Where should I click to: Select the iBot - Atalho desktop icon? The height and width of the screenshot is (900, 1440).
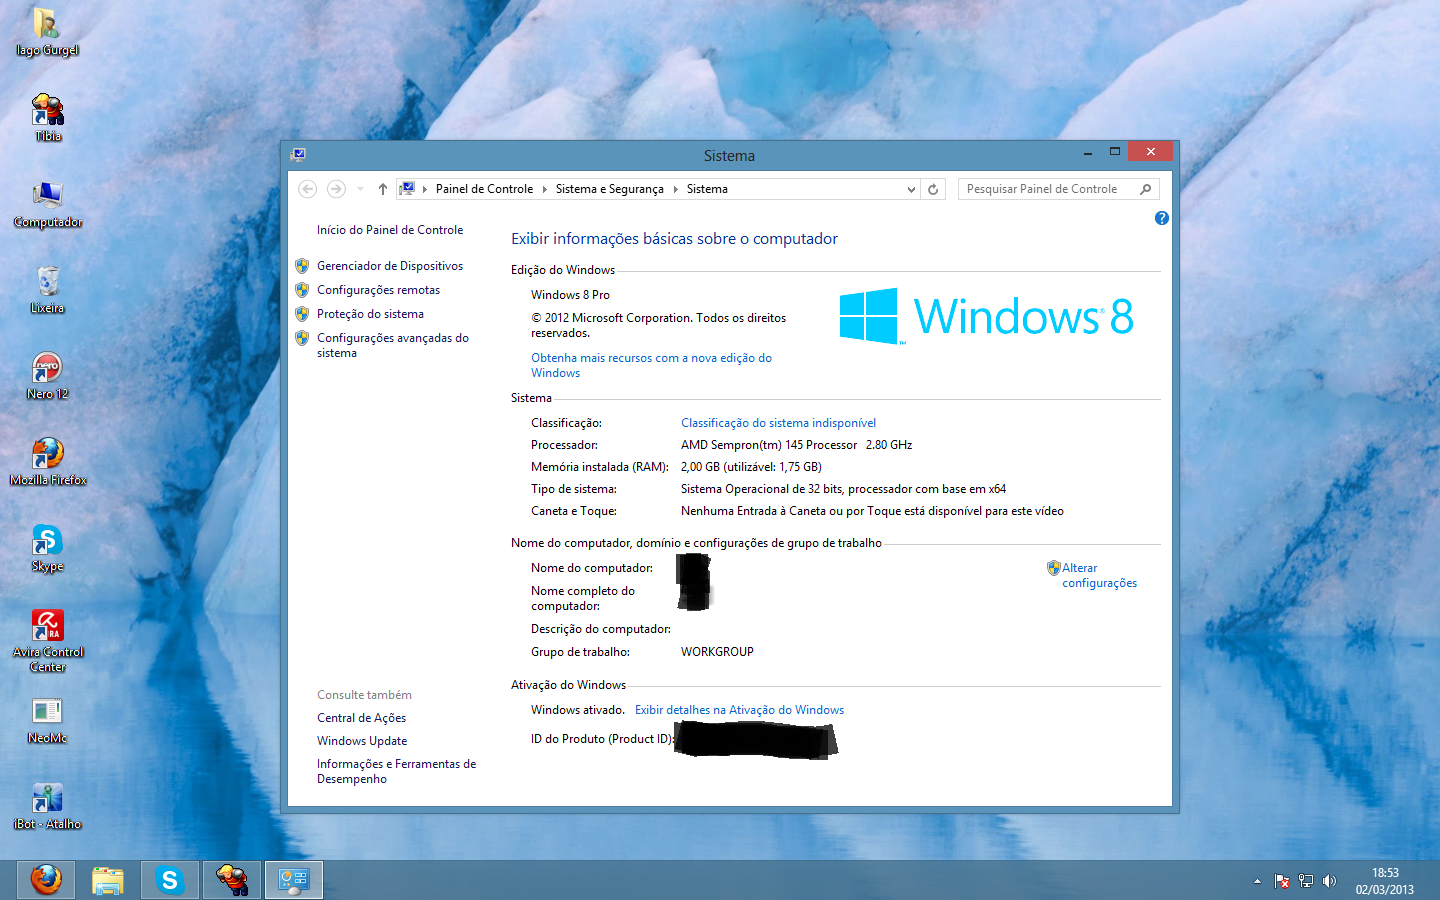point(47,806)
